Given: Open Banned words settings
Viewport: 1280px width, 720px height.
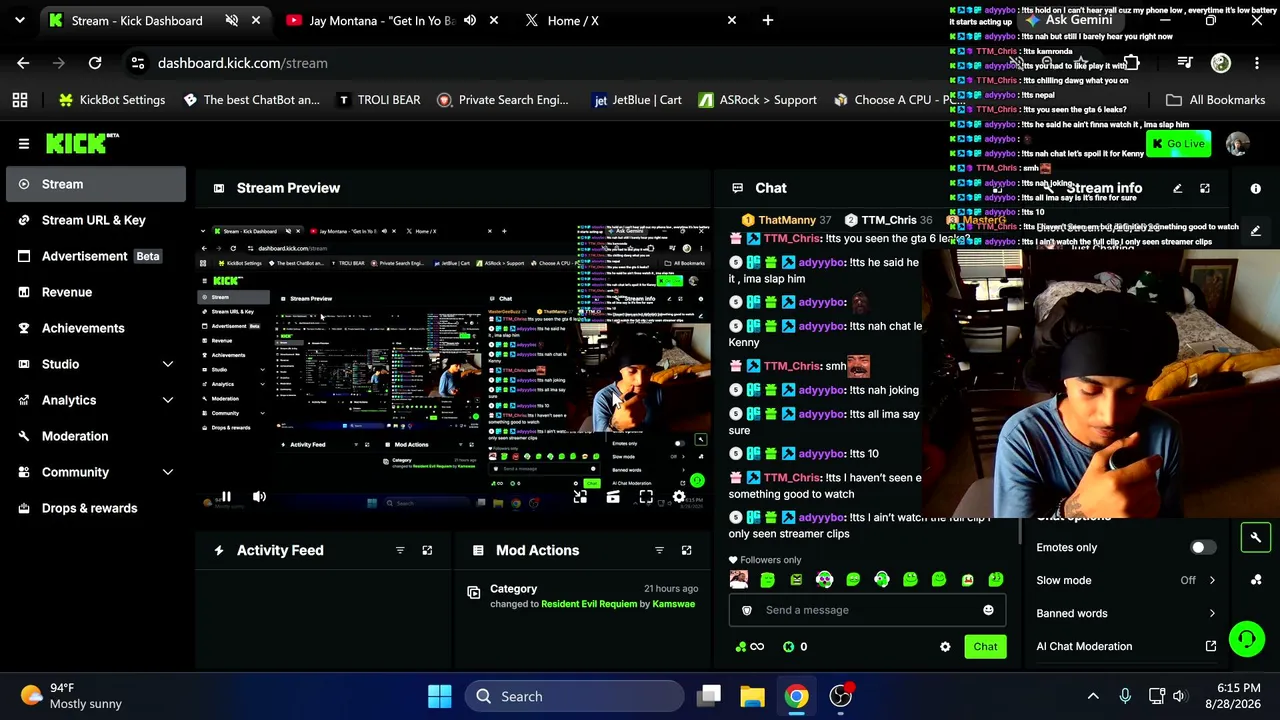Looking at the screenshot, I should (1126, 613).
